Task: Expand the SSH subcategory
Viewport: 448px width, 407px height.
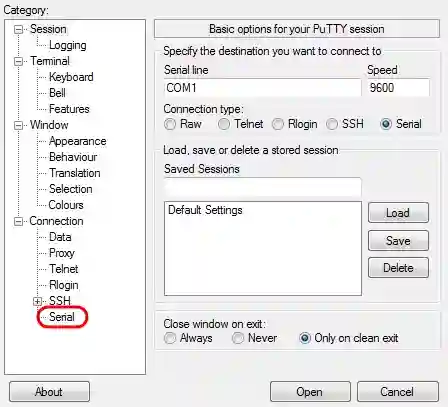Action: tap(37, 301)
